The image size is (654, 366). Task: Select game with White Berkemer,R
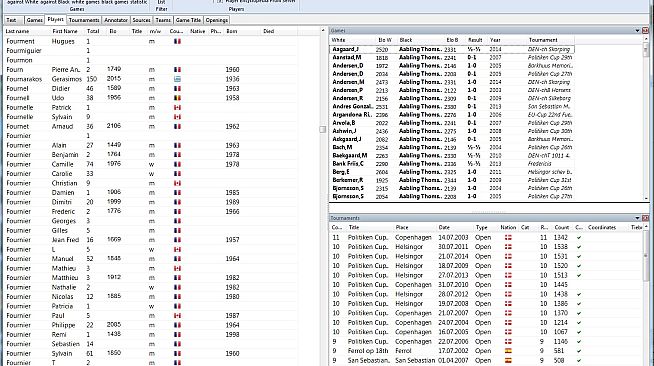pyautogui.click(x=452, y=180)
